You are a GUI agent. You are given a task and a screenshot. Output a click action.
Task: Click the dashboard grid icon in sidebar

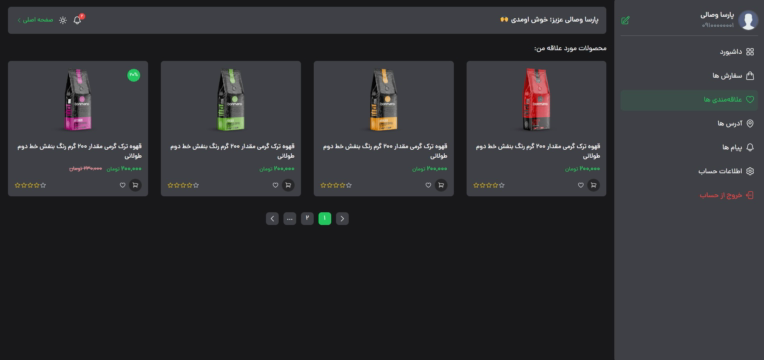coord(750,52)
